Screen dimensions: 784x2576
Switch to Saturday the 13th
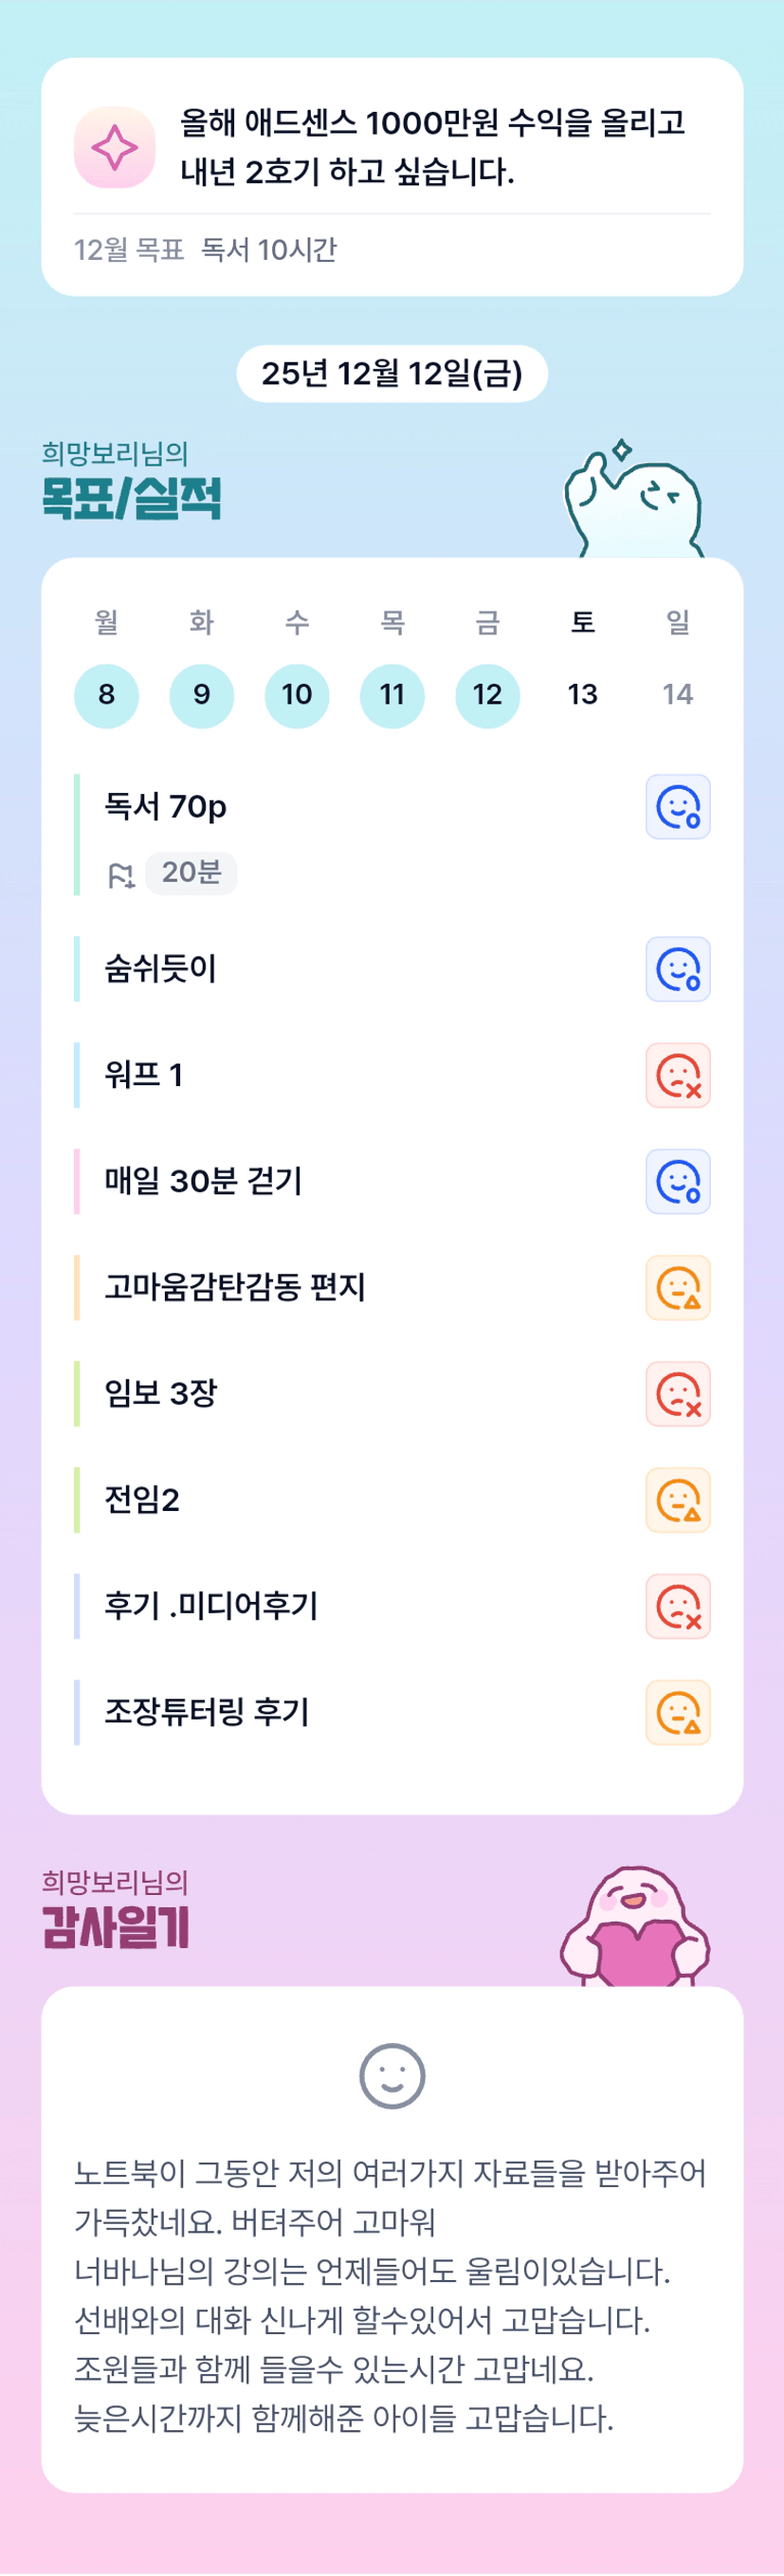582,695
